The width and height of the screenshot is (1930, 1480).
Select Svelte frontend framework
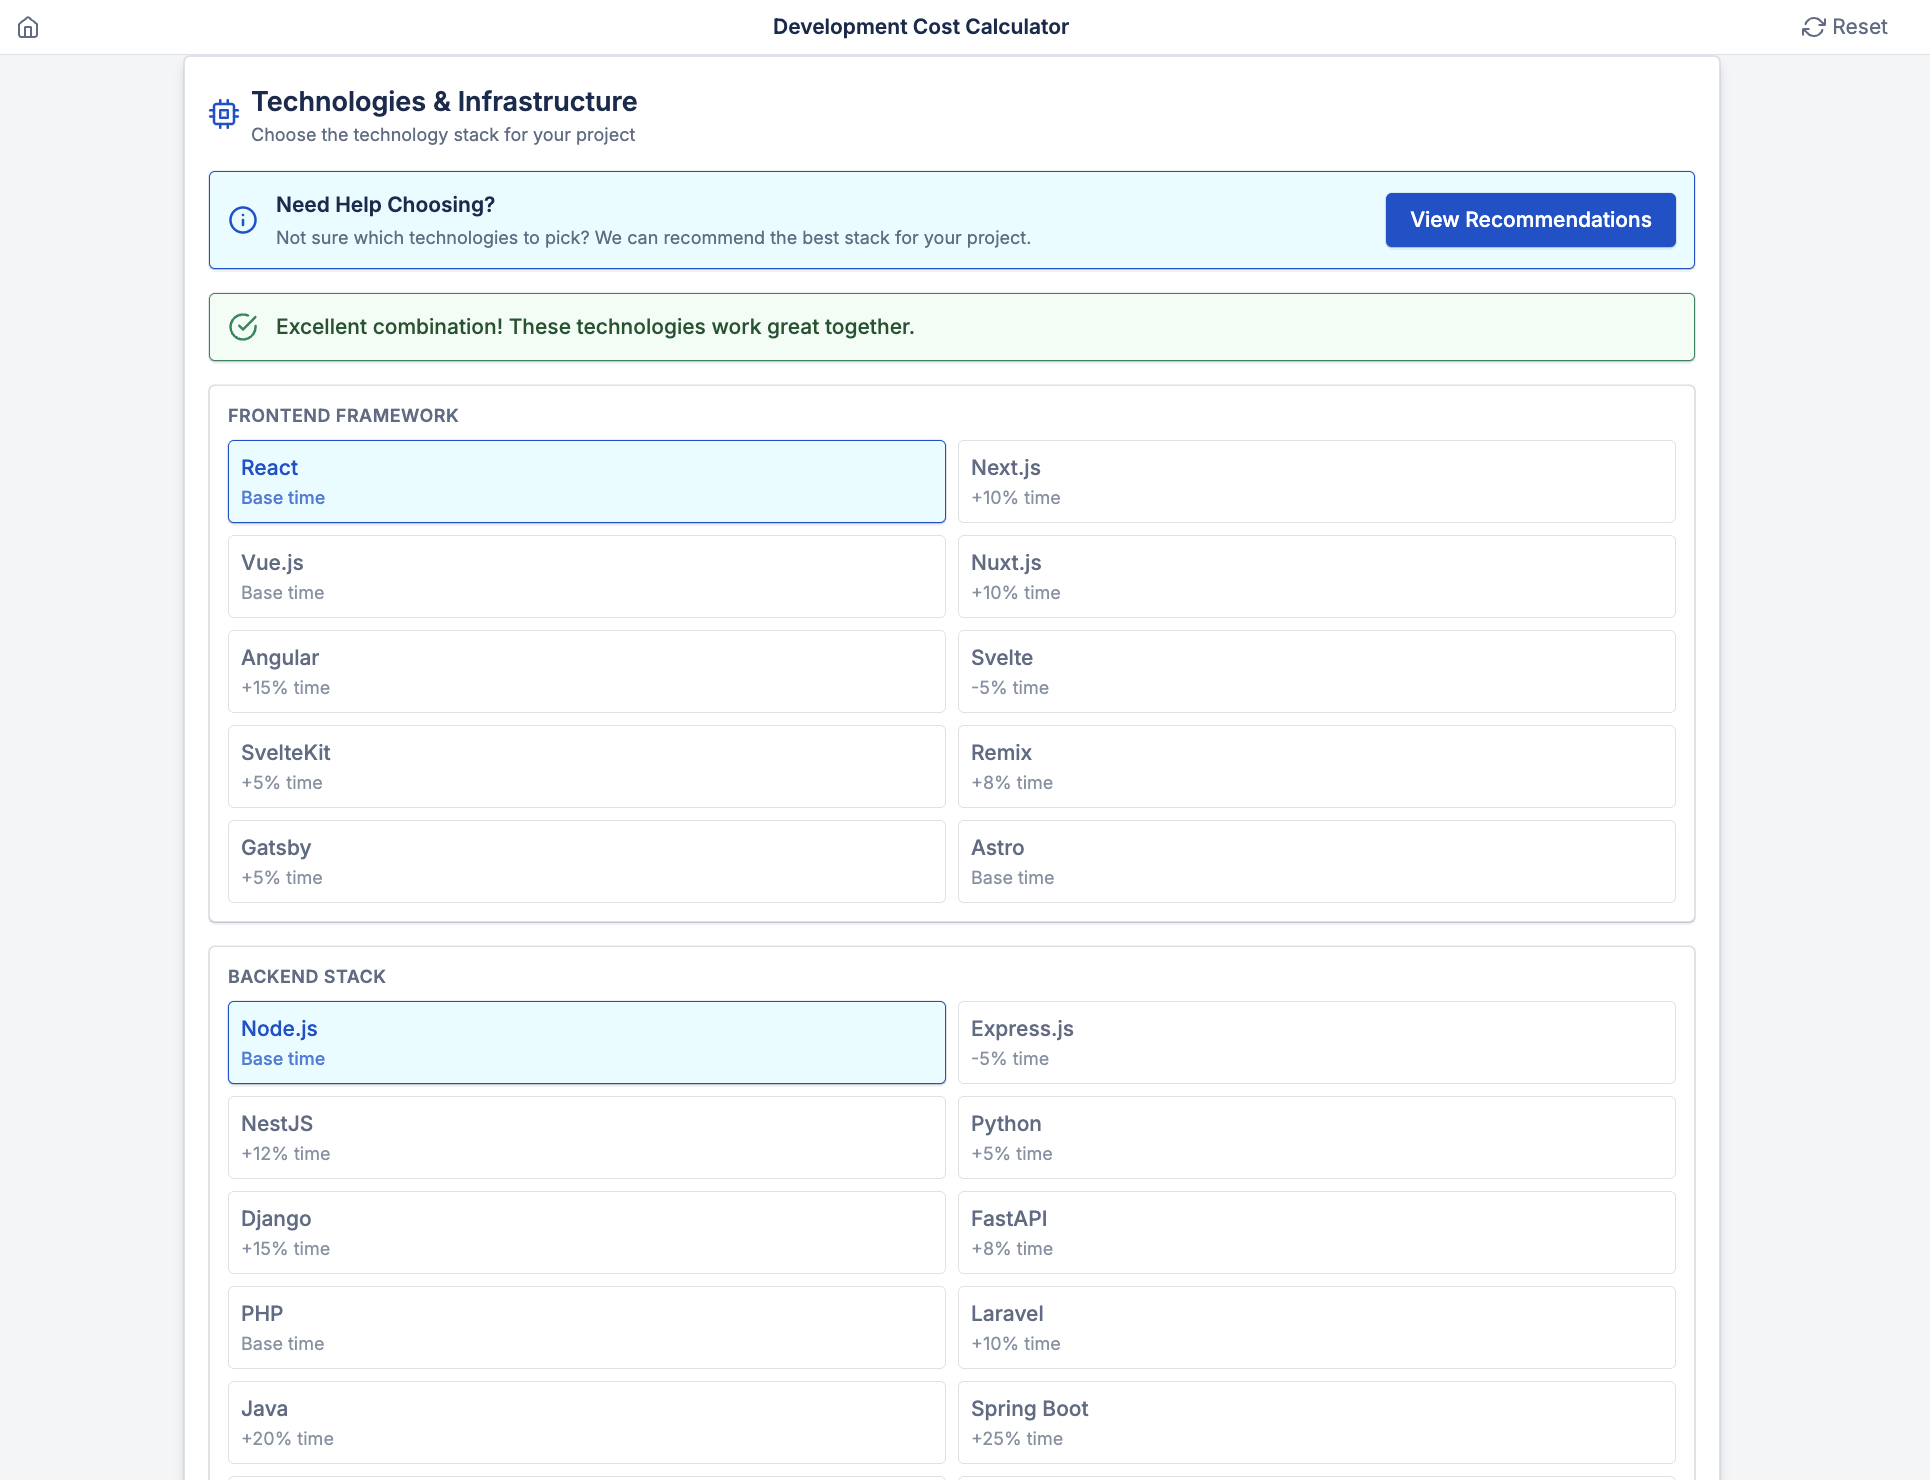coord(1316,671)
